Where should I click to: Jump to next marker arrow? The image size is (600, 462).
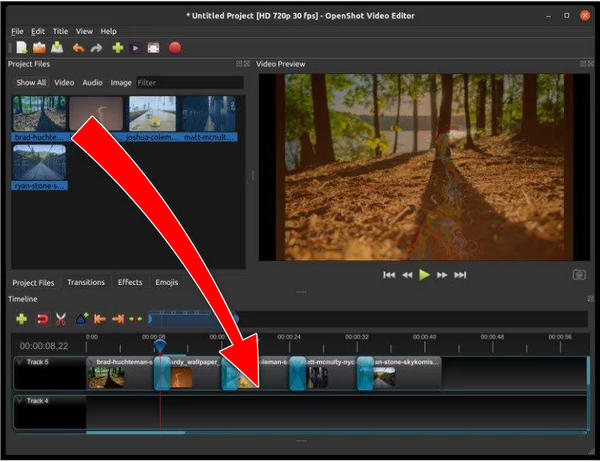coord(118,319)
